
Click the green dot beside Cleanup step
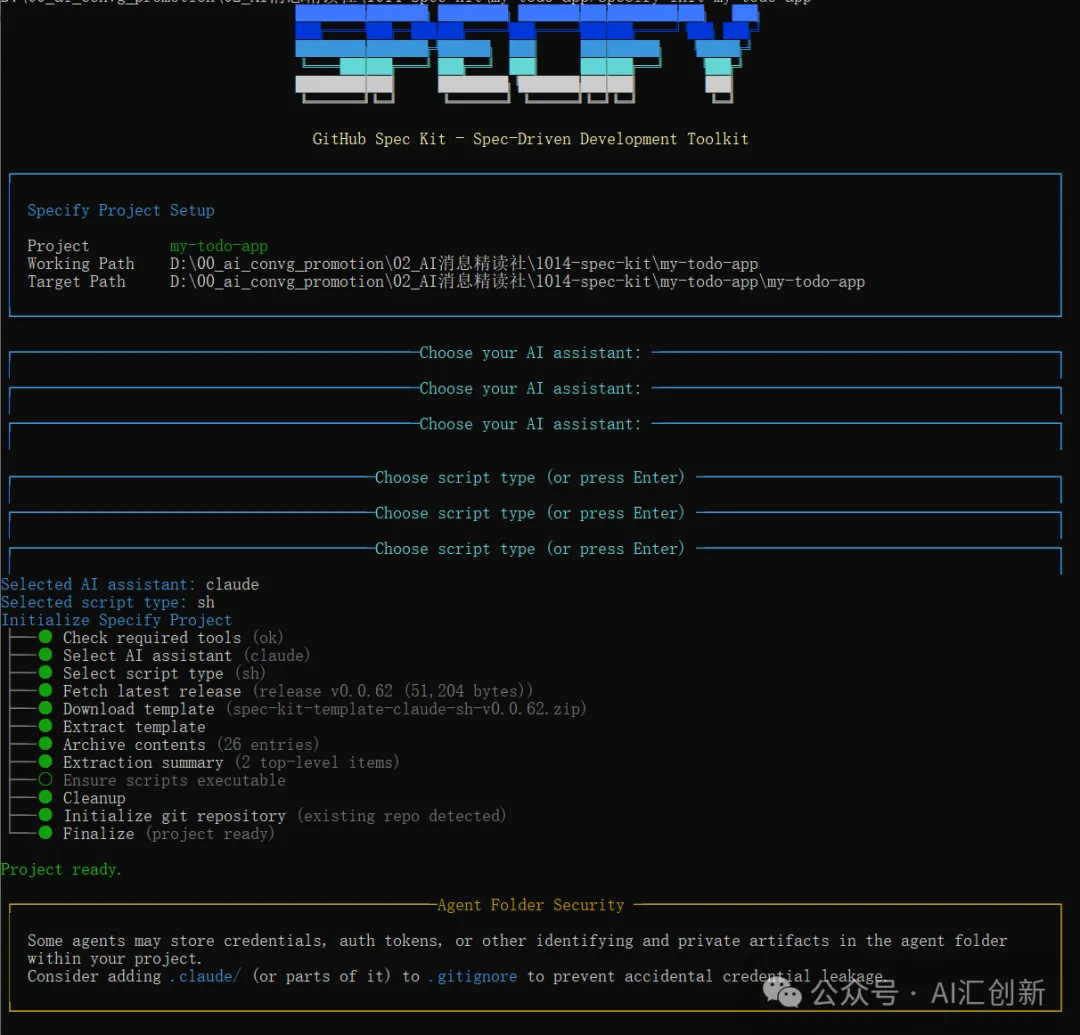click(45, 798)
